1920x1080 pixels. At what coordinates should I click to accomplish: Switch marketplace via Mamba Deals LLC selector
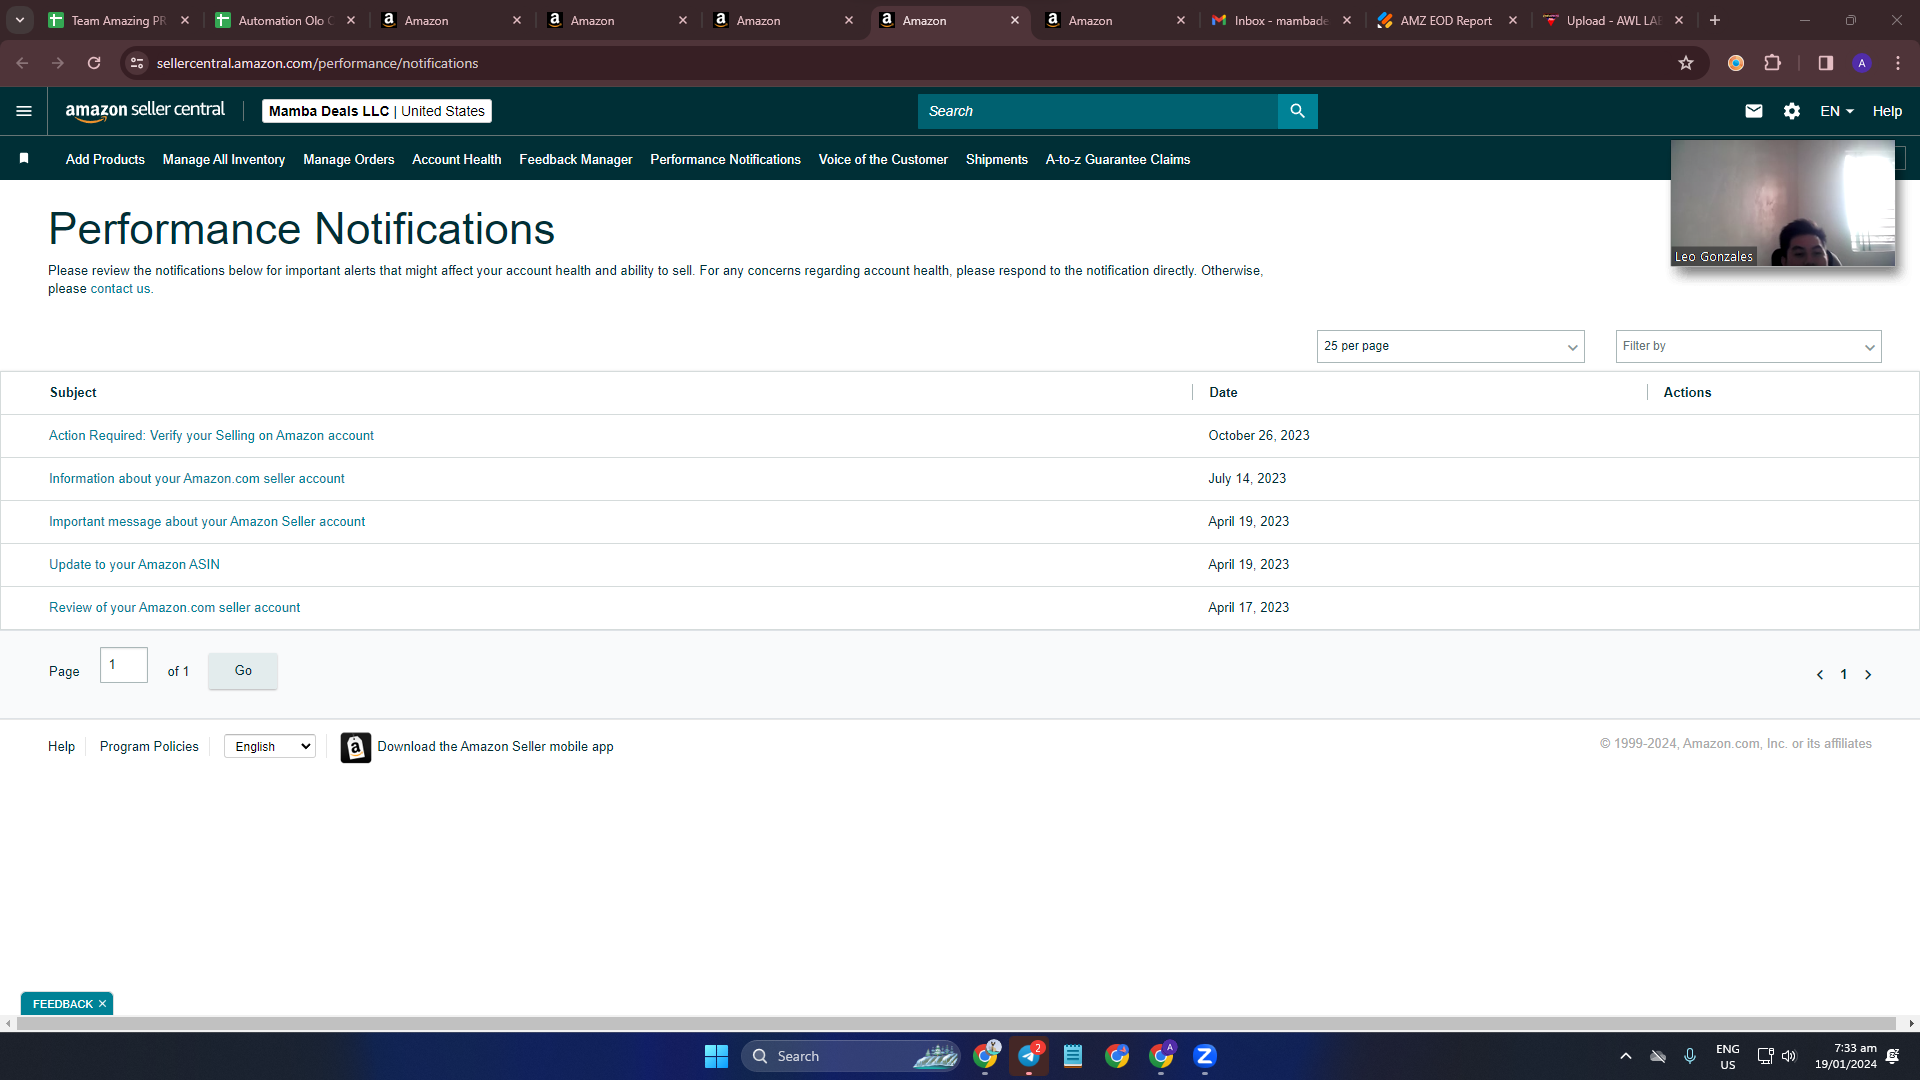(377, 111)
